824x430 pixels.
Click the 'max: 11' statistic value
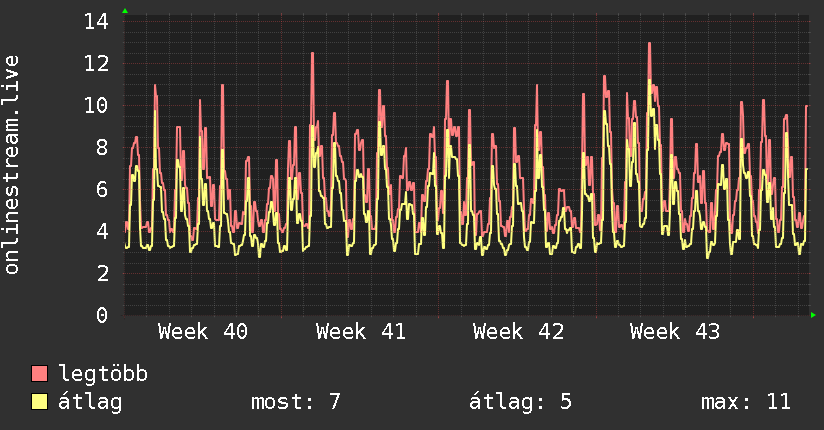coord(746,402)
